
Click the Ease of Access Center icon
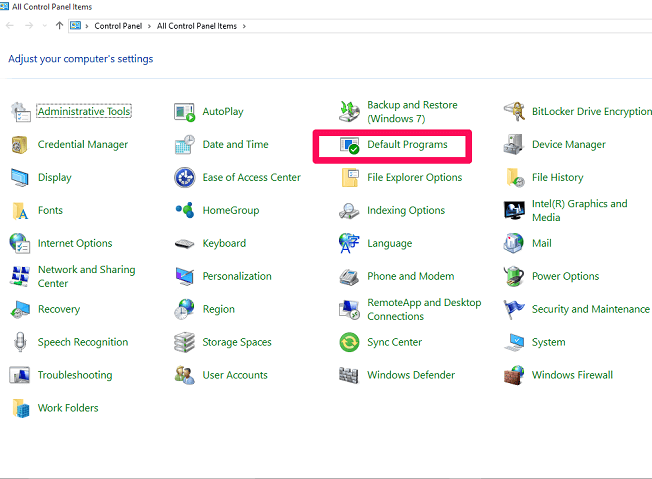point(184,178)
